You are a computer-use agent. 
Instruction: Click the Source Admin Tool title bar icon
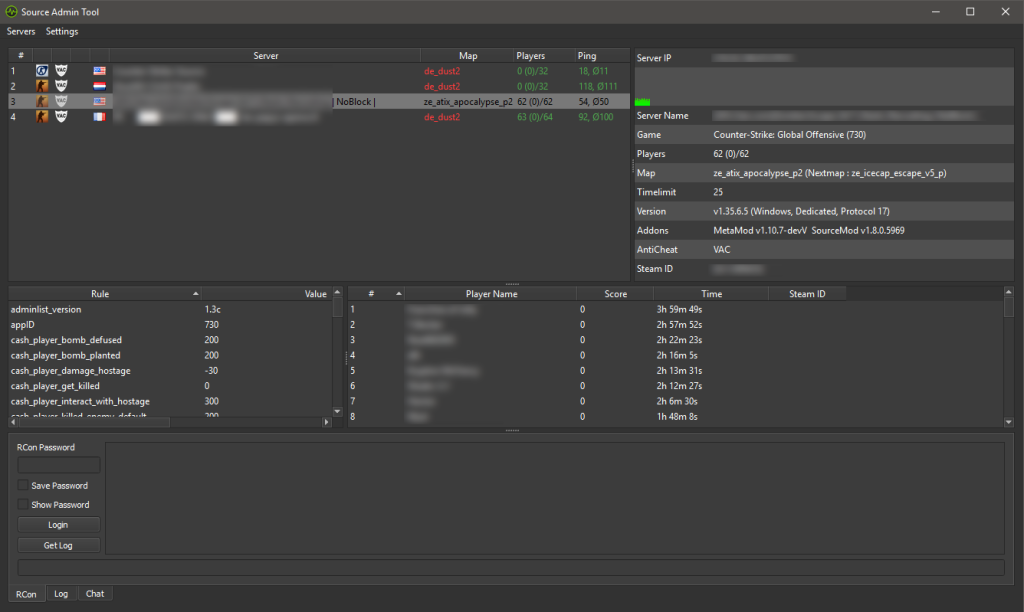click(11, 12)
